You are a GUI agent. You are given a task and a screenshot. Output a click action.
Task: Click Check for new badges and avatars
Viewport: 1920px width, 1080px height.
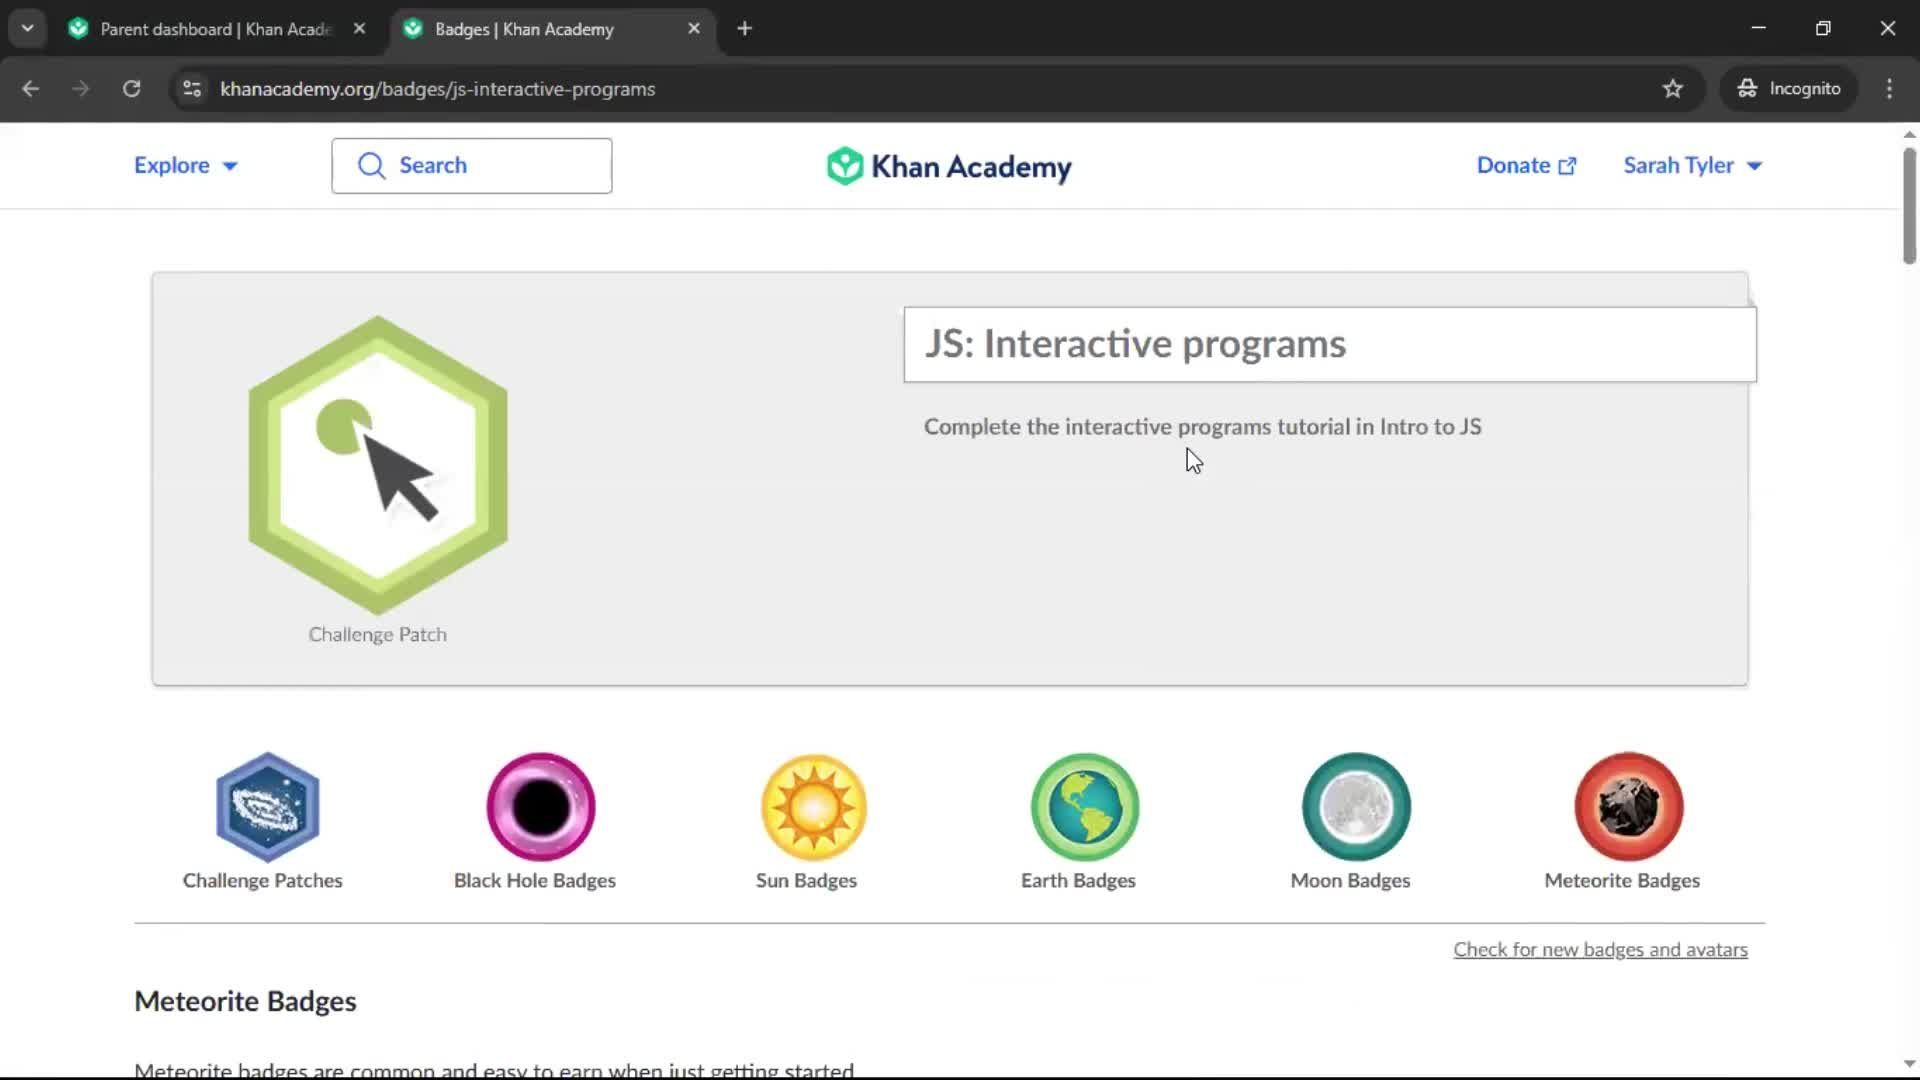coord(1600,949)
